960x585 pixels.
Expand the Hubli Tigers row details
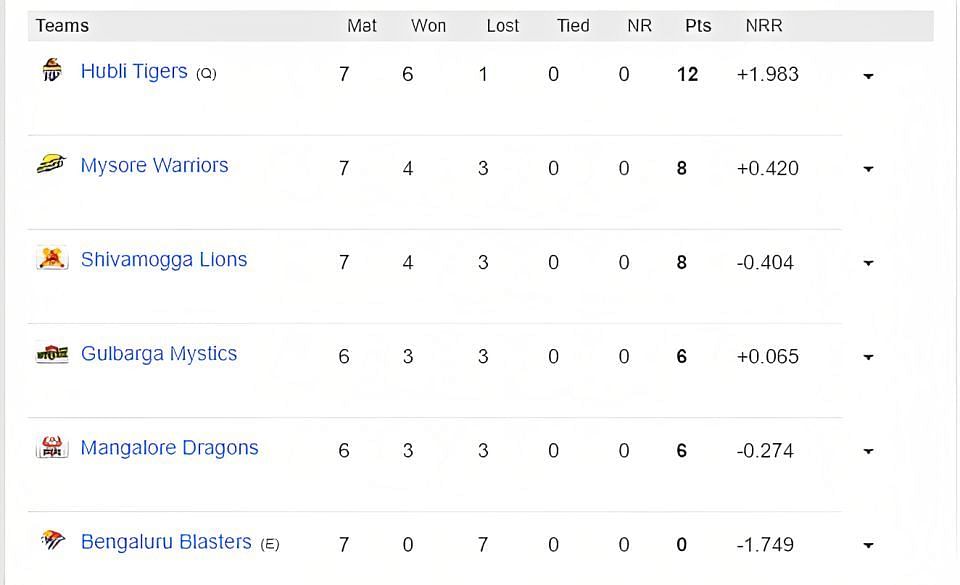pyautogui.click(x=868, y=76)
